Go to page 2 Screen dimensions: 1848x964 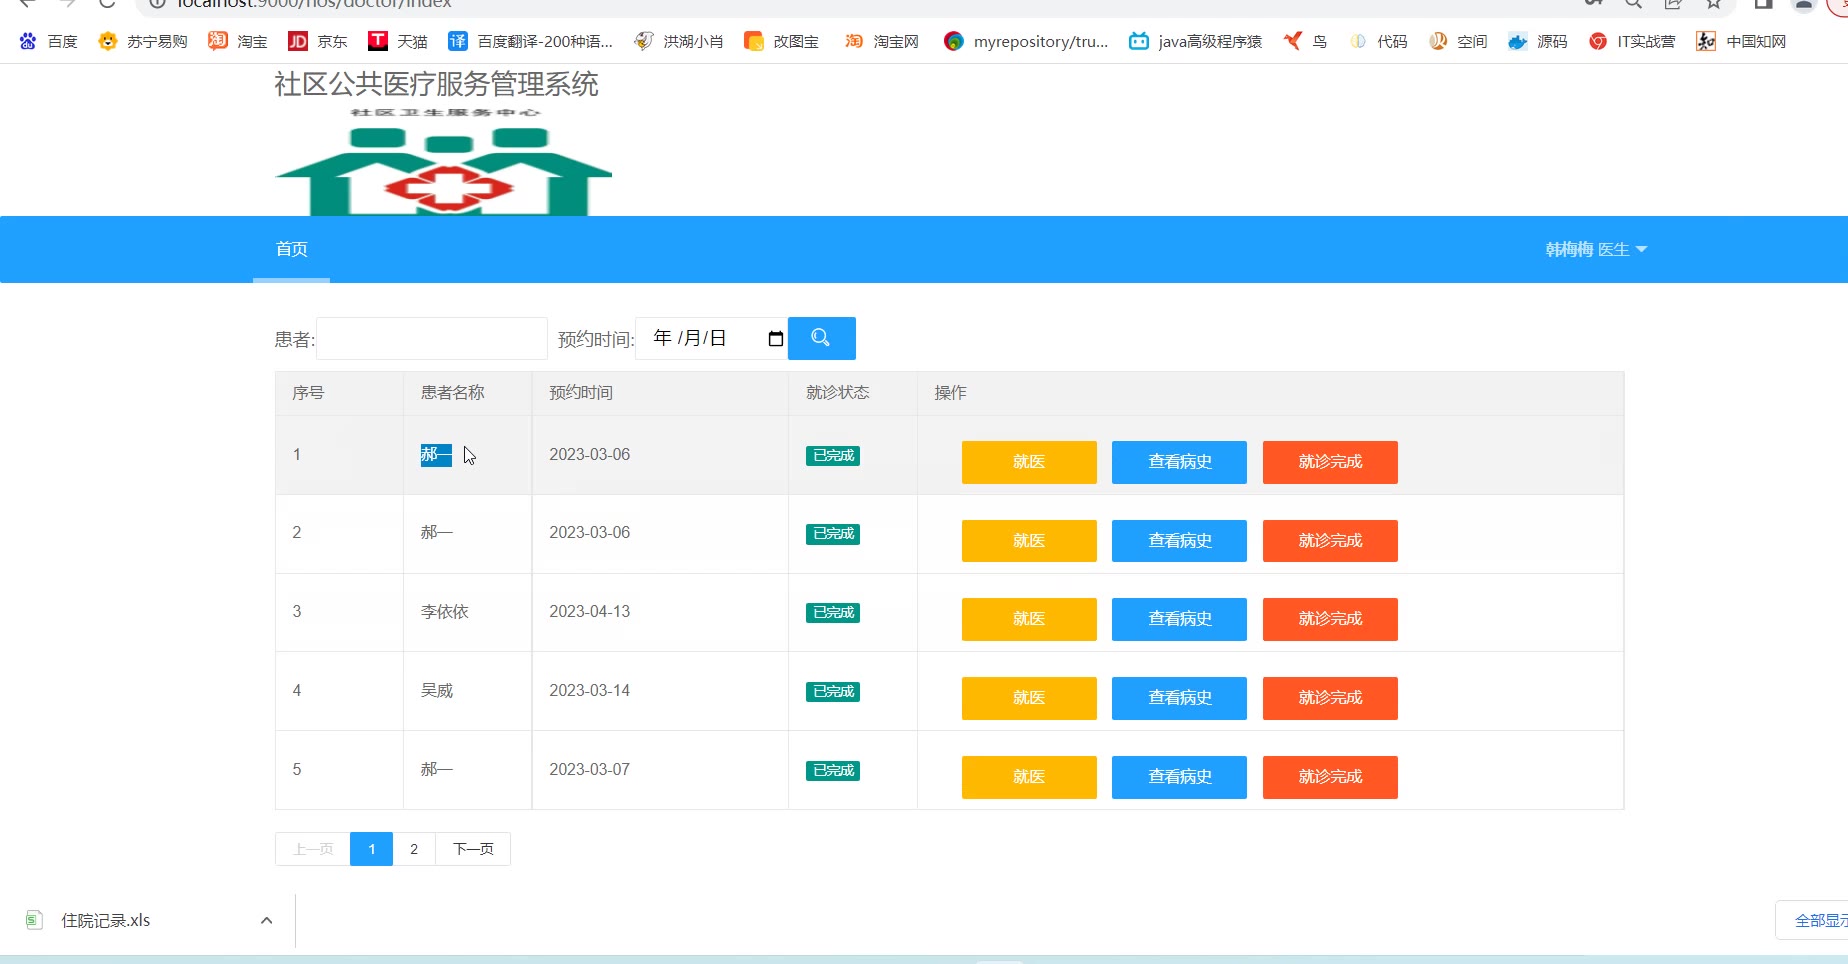point(414,849)
